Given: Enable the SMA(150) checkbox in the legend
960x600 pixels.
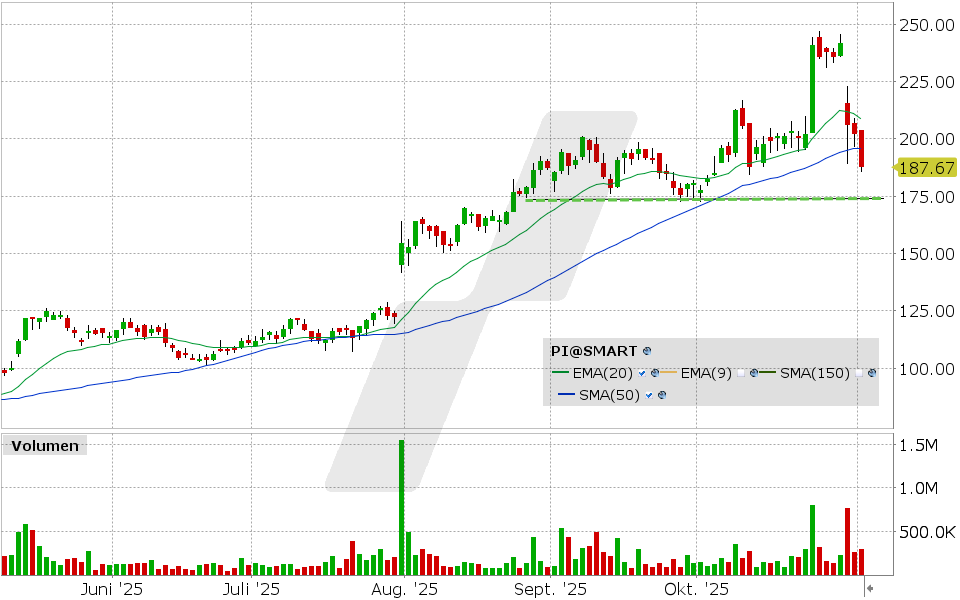Looking at the screenshot, I should pyautogui.click(x=858, y=372).
